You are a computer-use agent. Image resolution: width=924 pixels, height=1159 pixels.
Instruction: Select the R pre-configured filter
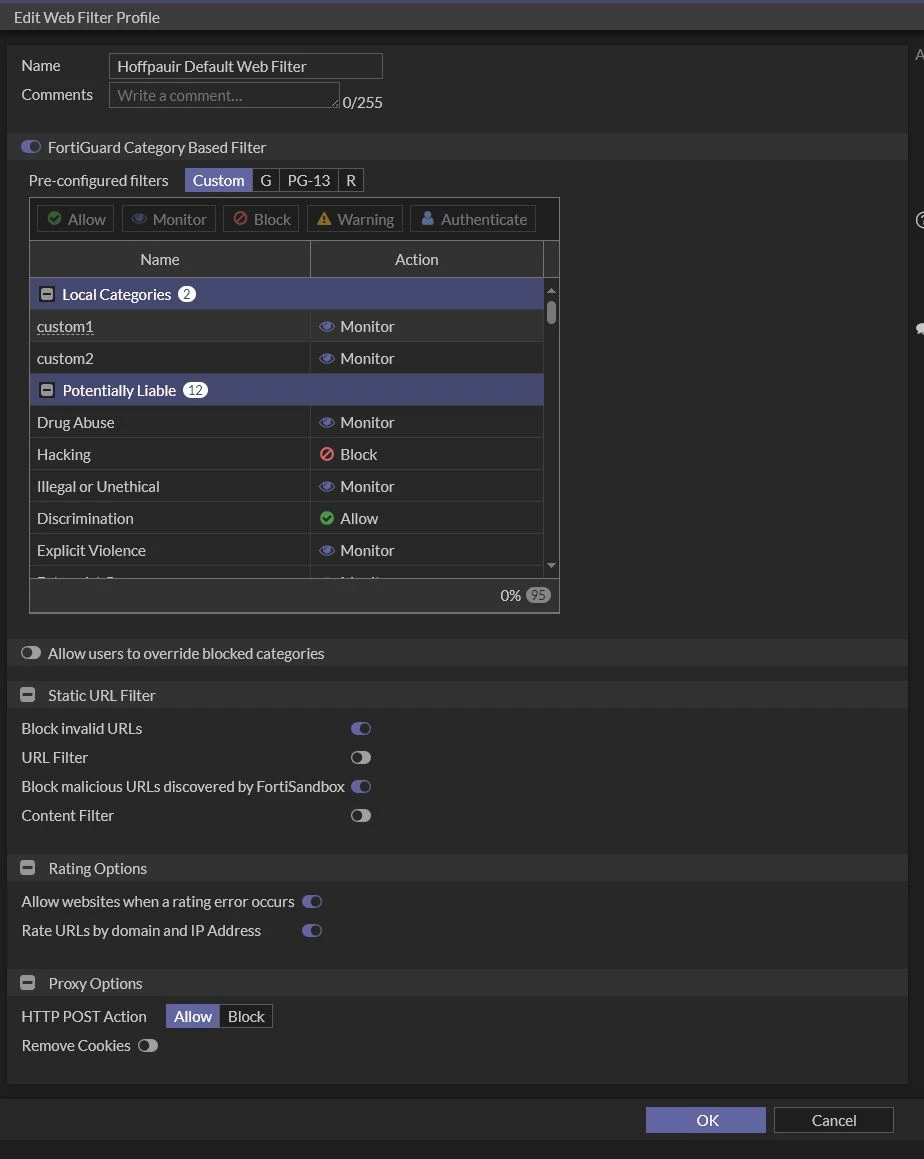[351, 180]
